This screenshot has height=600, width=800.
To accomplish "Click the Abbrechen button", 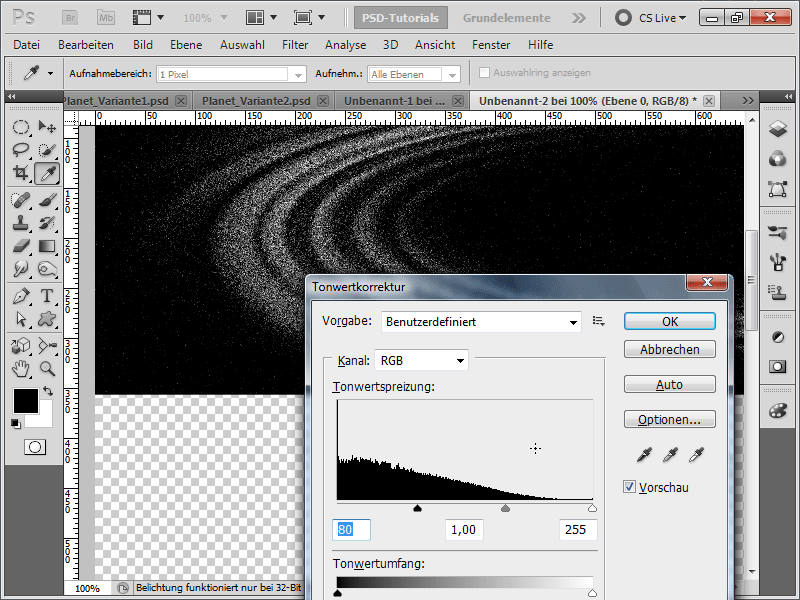I will pos(669,349).
